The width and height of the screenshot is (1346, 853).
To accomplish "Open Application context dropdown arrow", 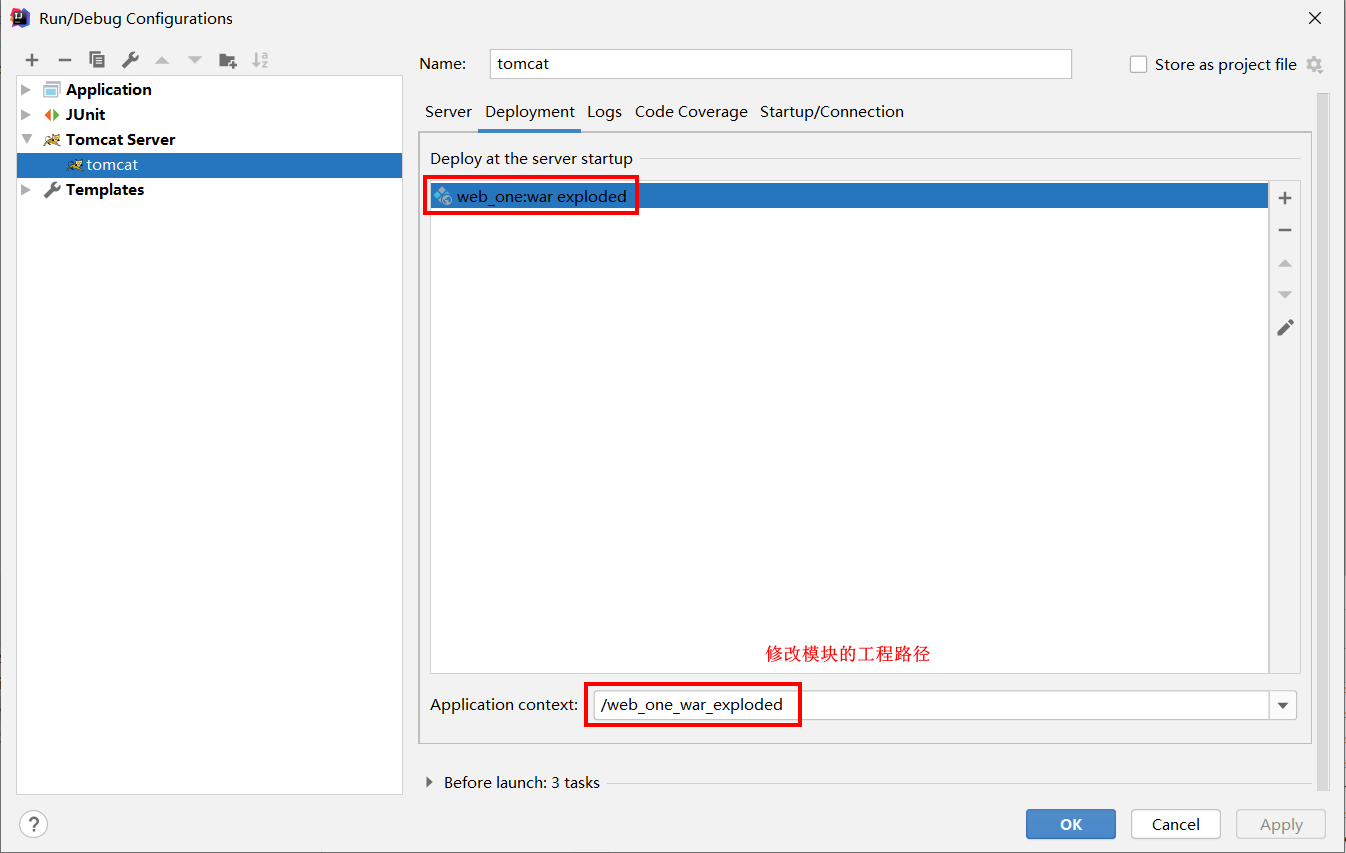I will pyautogui.click(x=1283, y=705).
